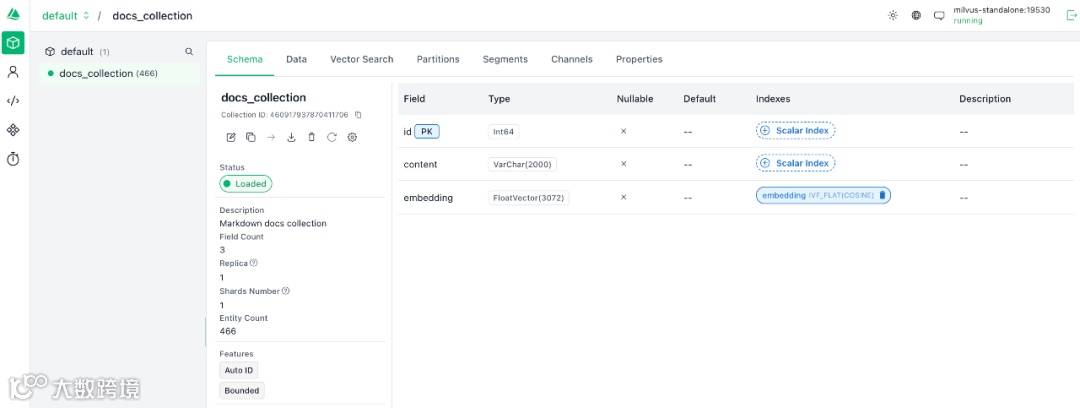Open the language globe selector
The height and width of the screenshot is (408, 1080).
point(916,16)
